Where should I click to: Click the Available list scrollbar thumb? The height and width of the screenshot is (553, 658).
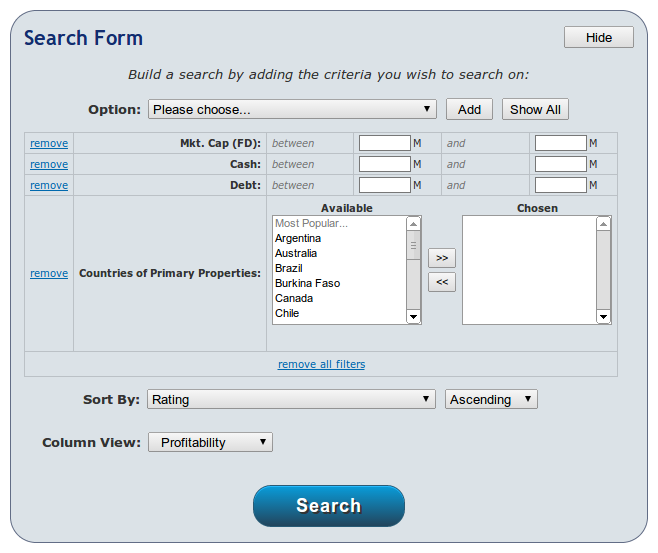(x=413, y=245)
